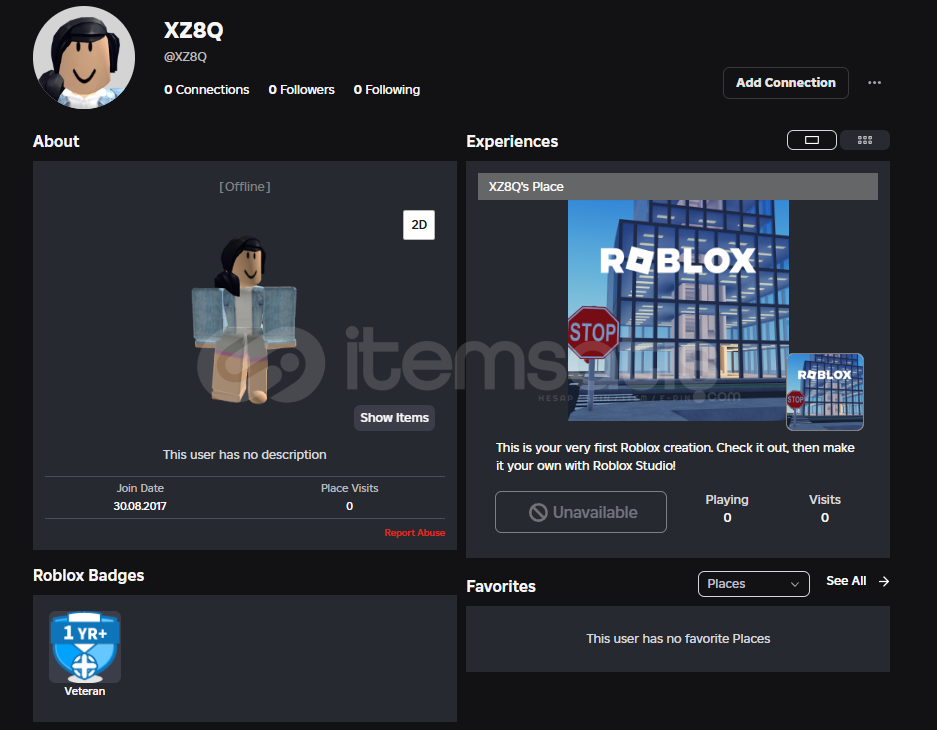Click the Visits label under Experiences

pos(825,499)
